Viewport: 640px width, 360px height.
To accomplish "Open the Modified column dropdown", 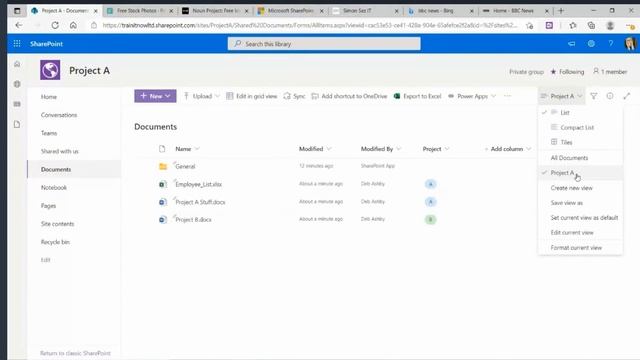I will tap(315, 149).
